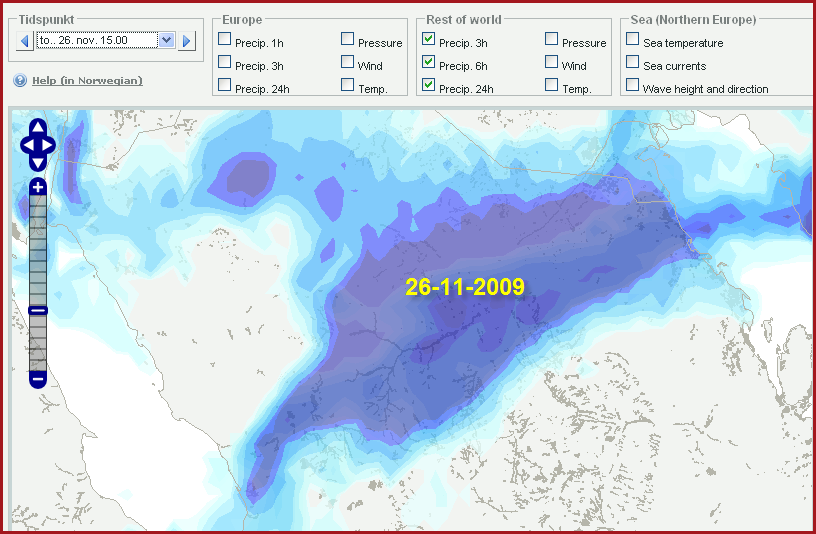This screenshot has width=816, height=534.
Task: Enable Sea temperature checkbox
Action: coord(632,39)
